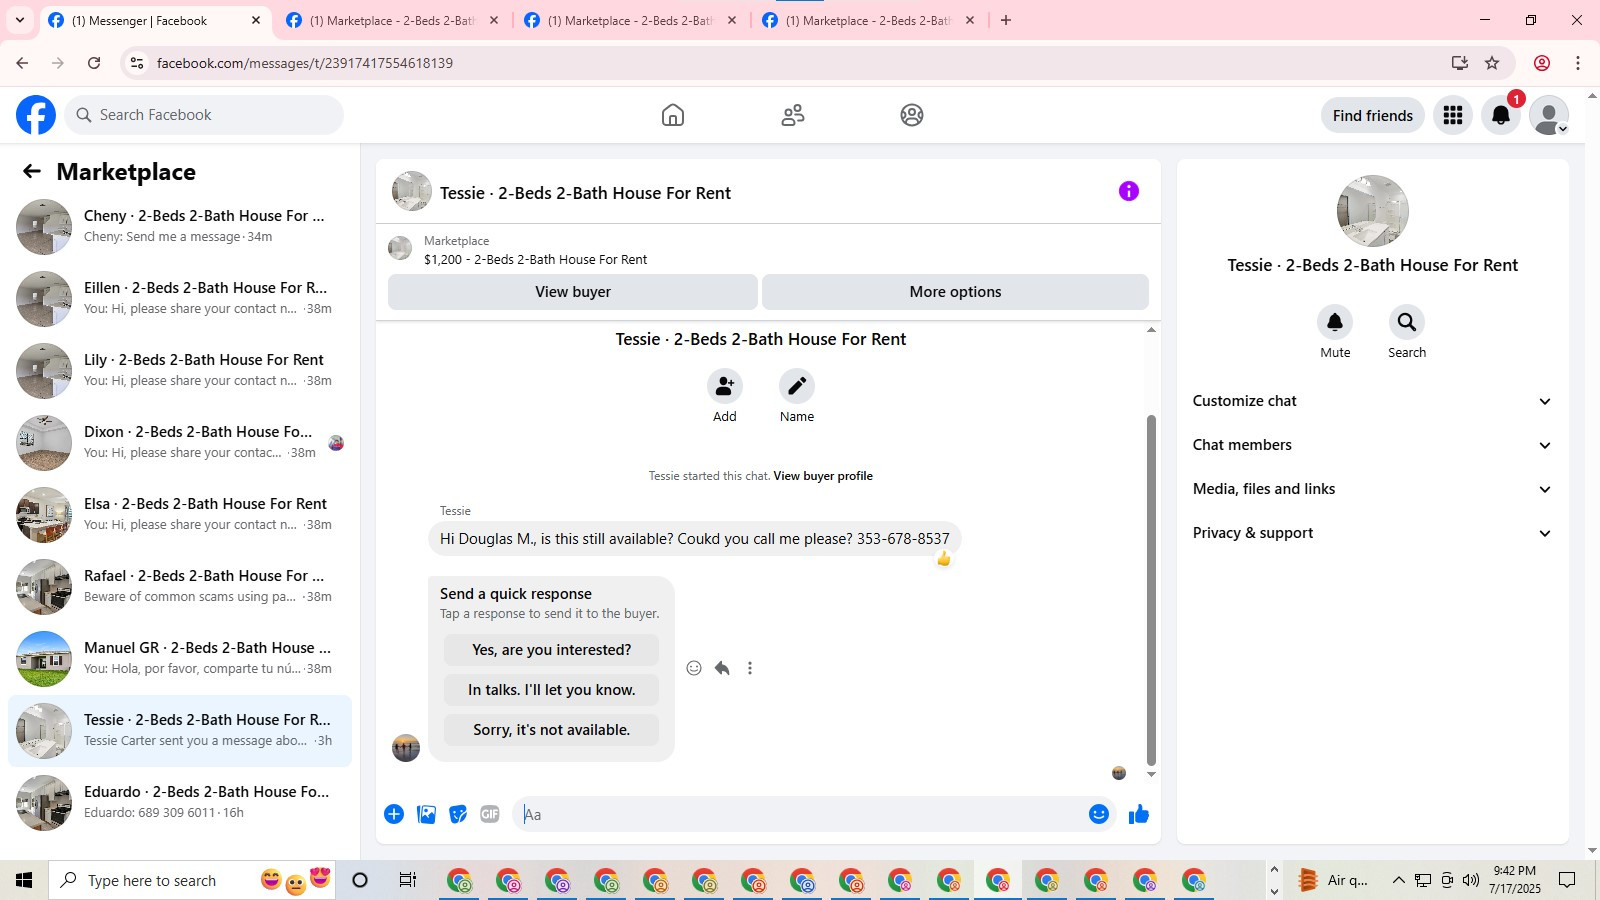Switch to the Messenger | Facebook tab
The height and width of the screenshot is (900, 1600).
coord(155,20)
